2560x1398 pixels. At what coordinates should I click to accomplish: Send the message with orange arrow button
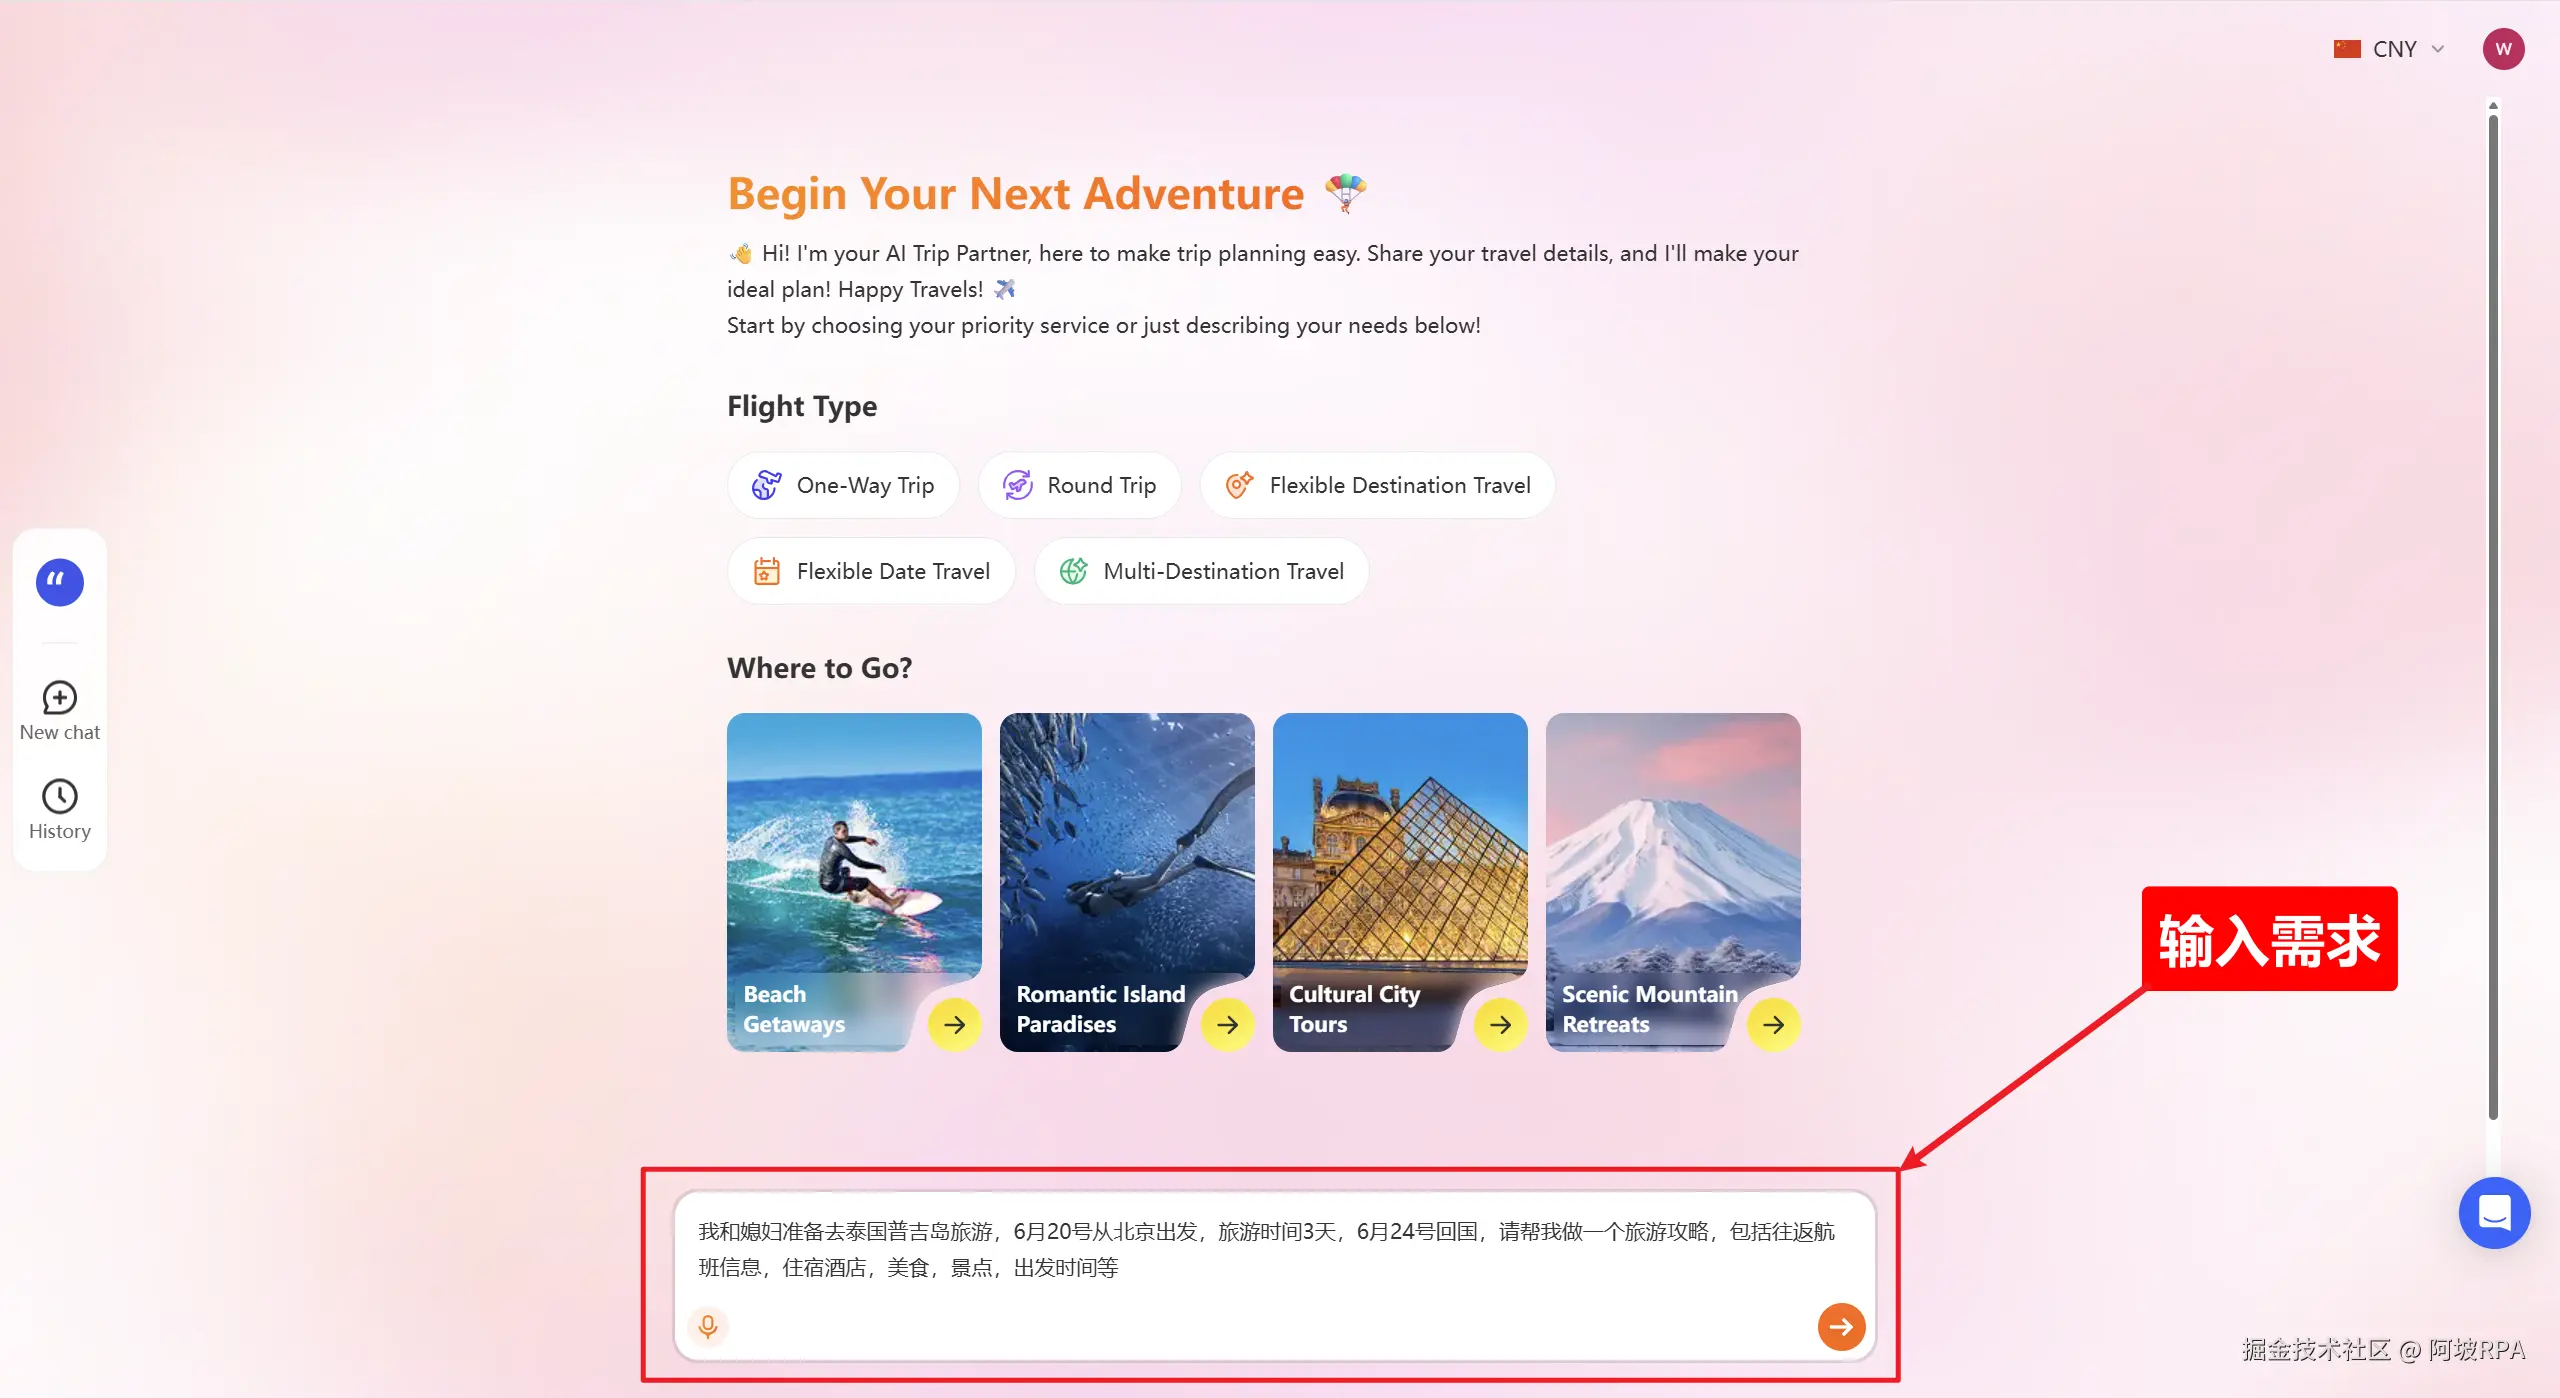click(1841, 1327)
